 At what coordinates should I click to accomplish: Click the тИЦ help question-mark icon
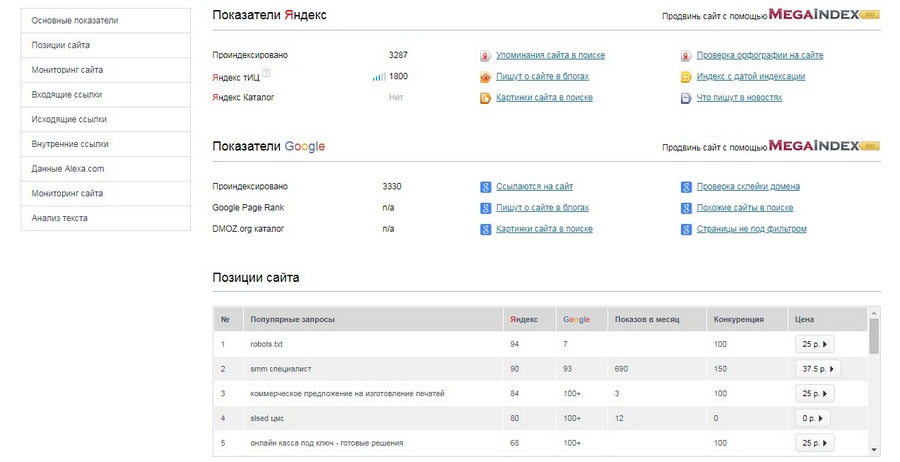(x=266, y=73)
